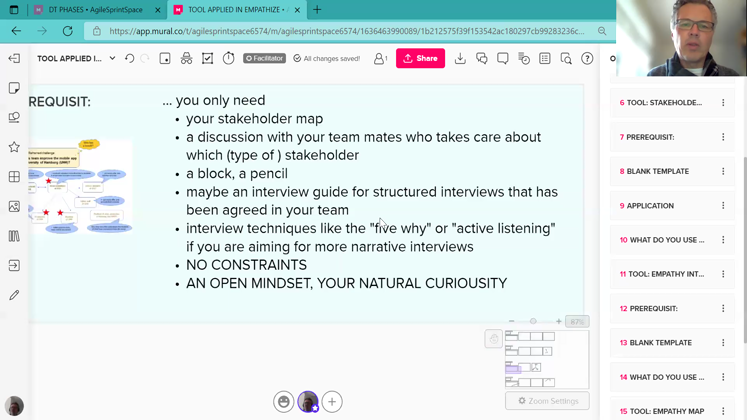Open the content library icon
This screenshot has width=747, height=420.
[14, 236]
